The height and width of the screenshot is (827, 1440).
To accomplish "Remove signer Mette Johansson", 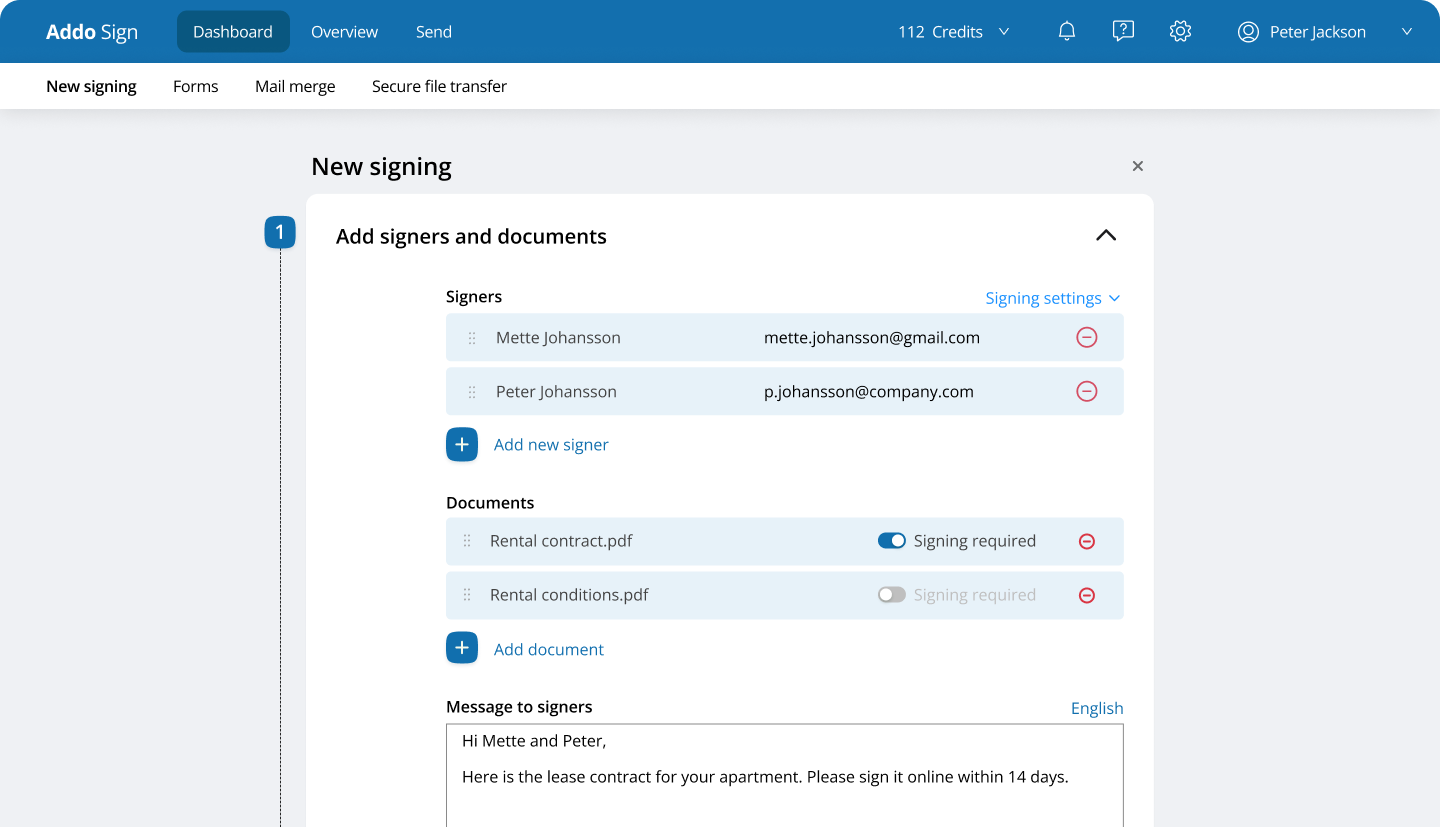I will point(1087,338).
